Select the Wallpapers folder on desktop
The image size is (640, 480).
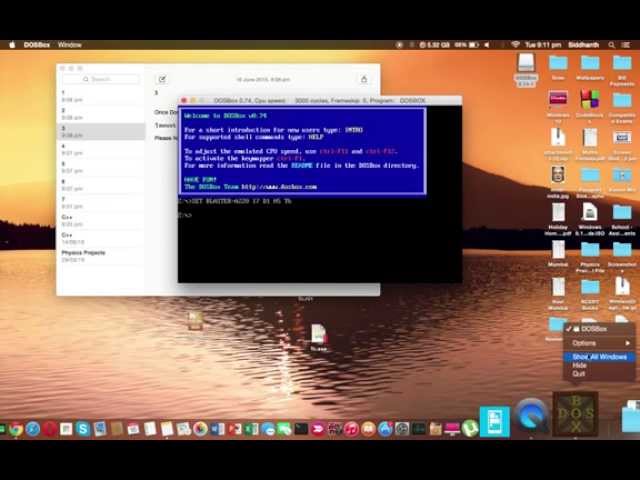coord(590,68)
